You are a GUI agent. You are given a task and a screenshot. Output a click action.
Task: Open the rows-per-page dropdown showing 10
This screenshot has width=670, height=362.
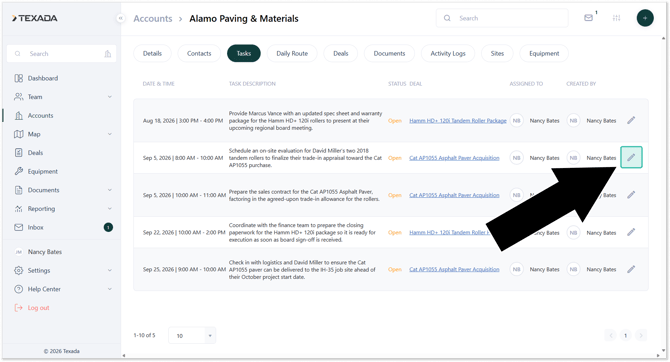pyautogui.click(x=192, y=336)
